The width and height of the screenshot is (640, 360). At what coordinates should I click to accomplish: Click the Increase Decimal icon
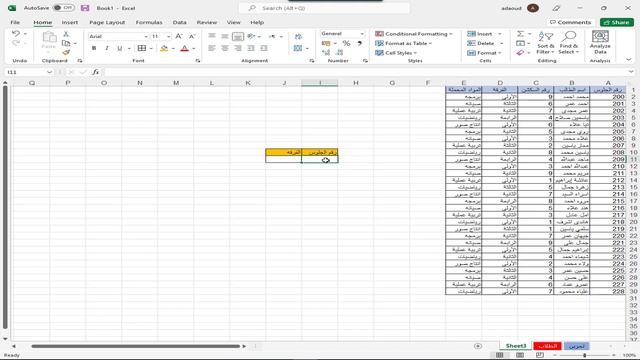[326, 53]
